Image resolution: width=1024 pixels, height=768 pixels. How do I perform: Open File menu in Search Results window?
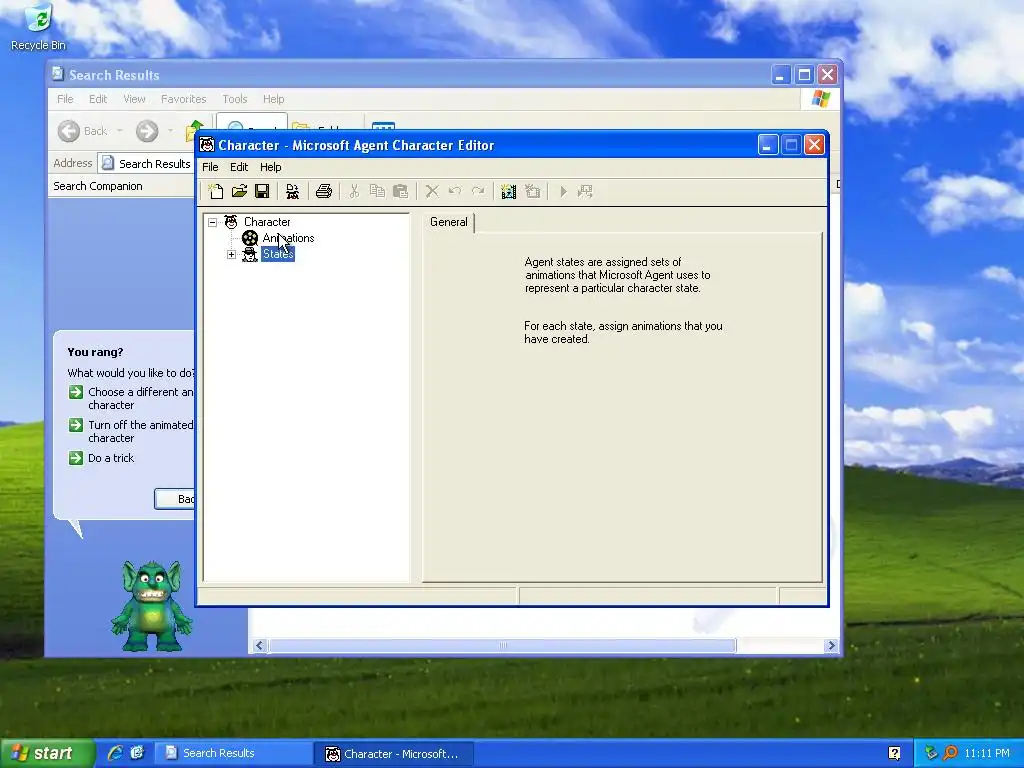click(x=65, y=99)
